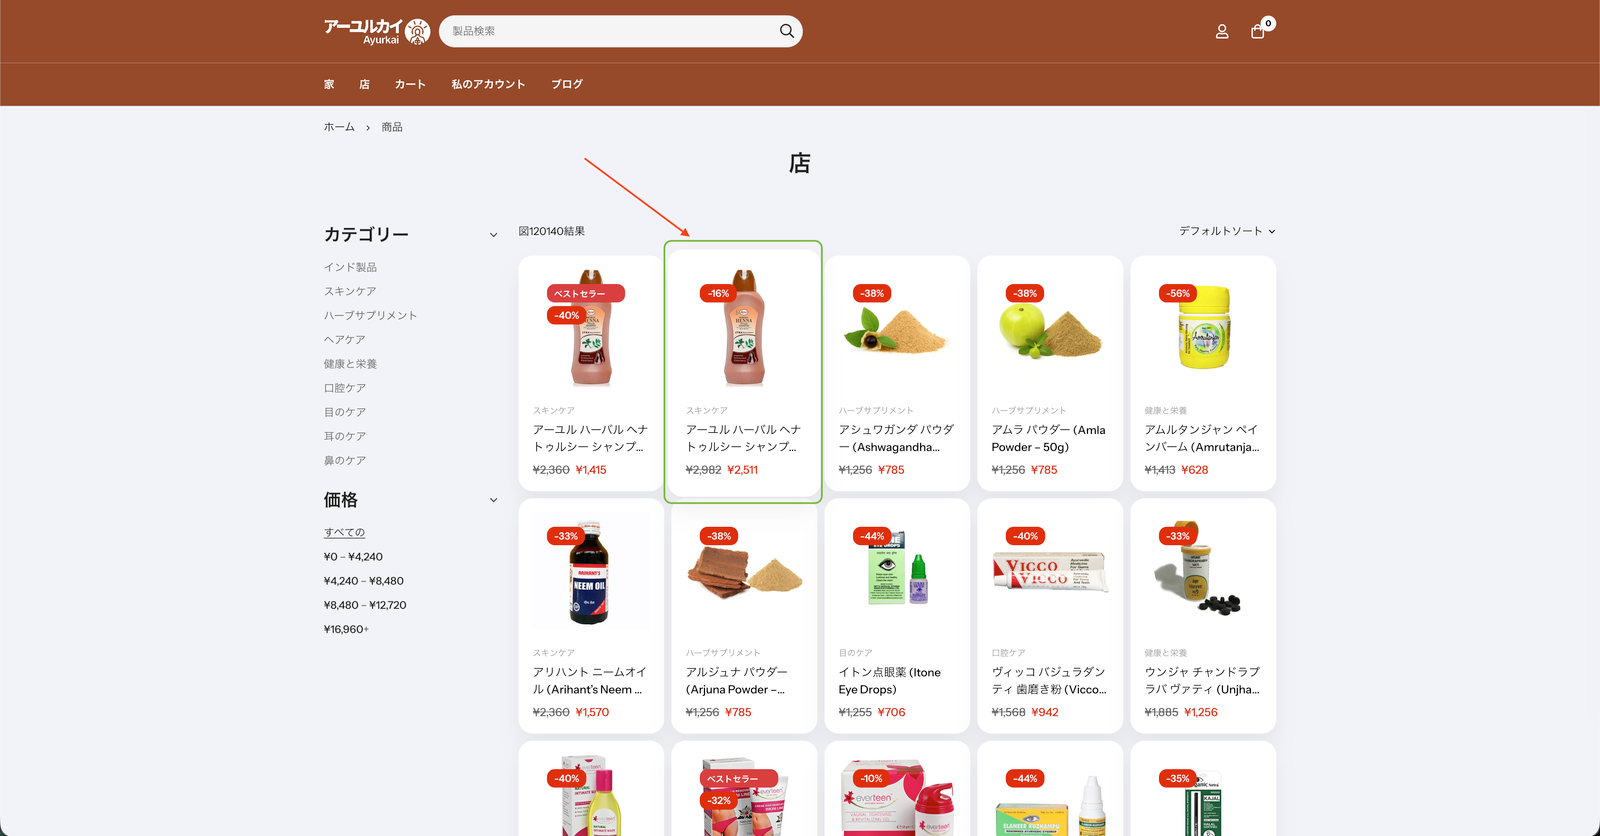Click the search magnifier icon
This screenshot has width=1600, height=836.
[x=787, y=31]
